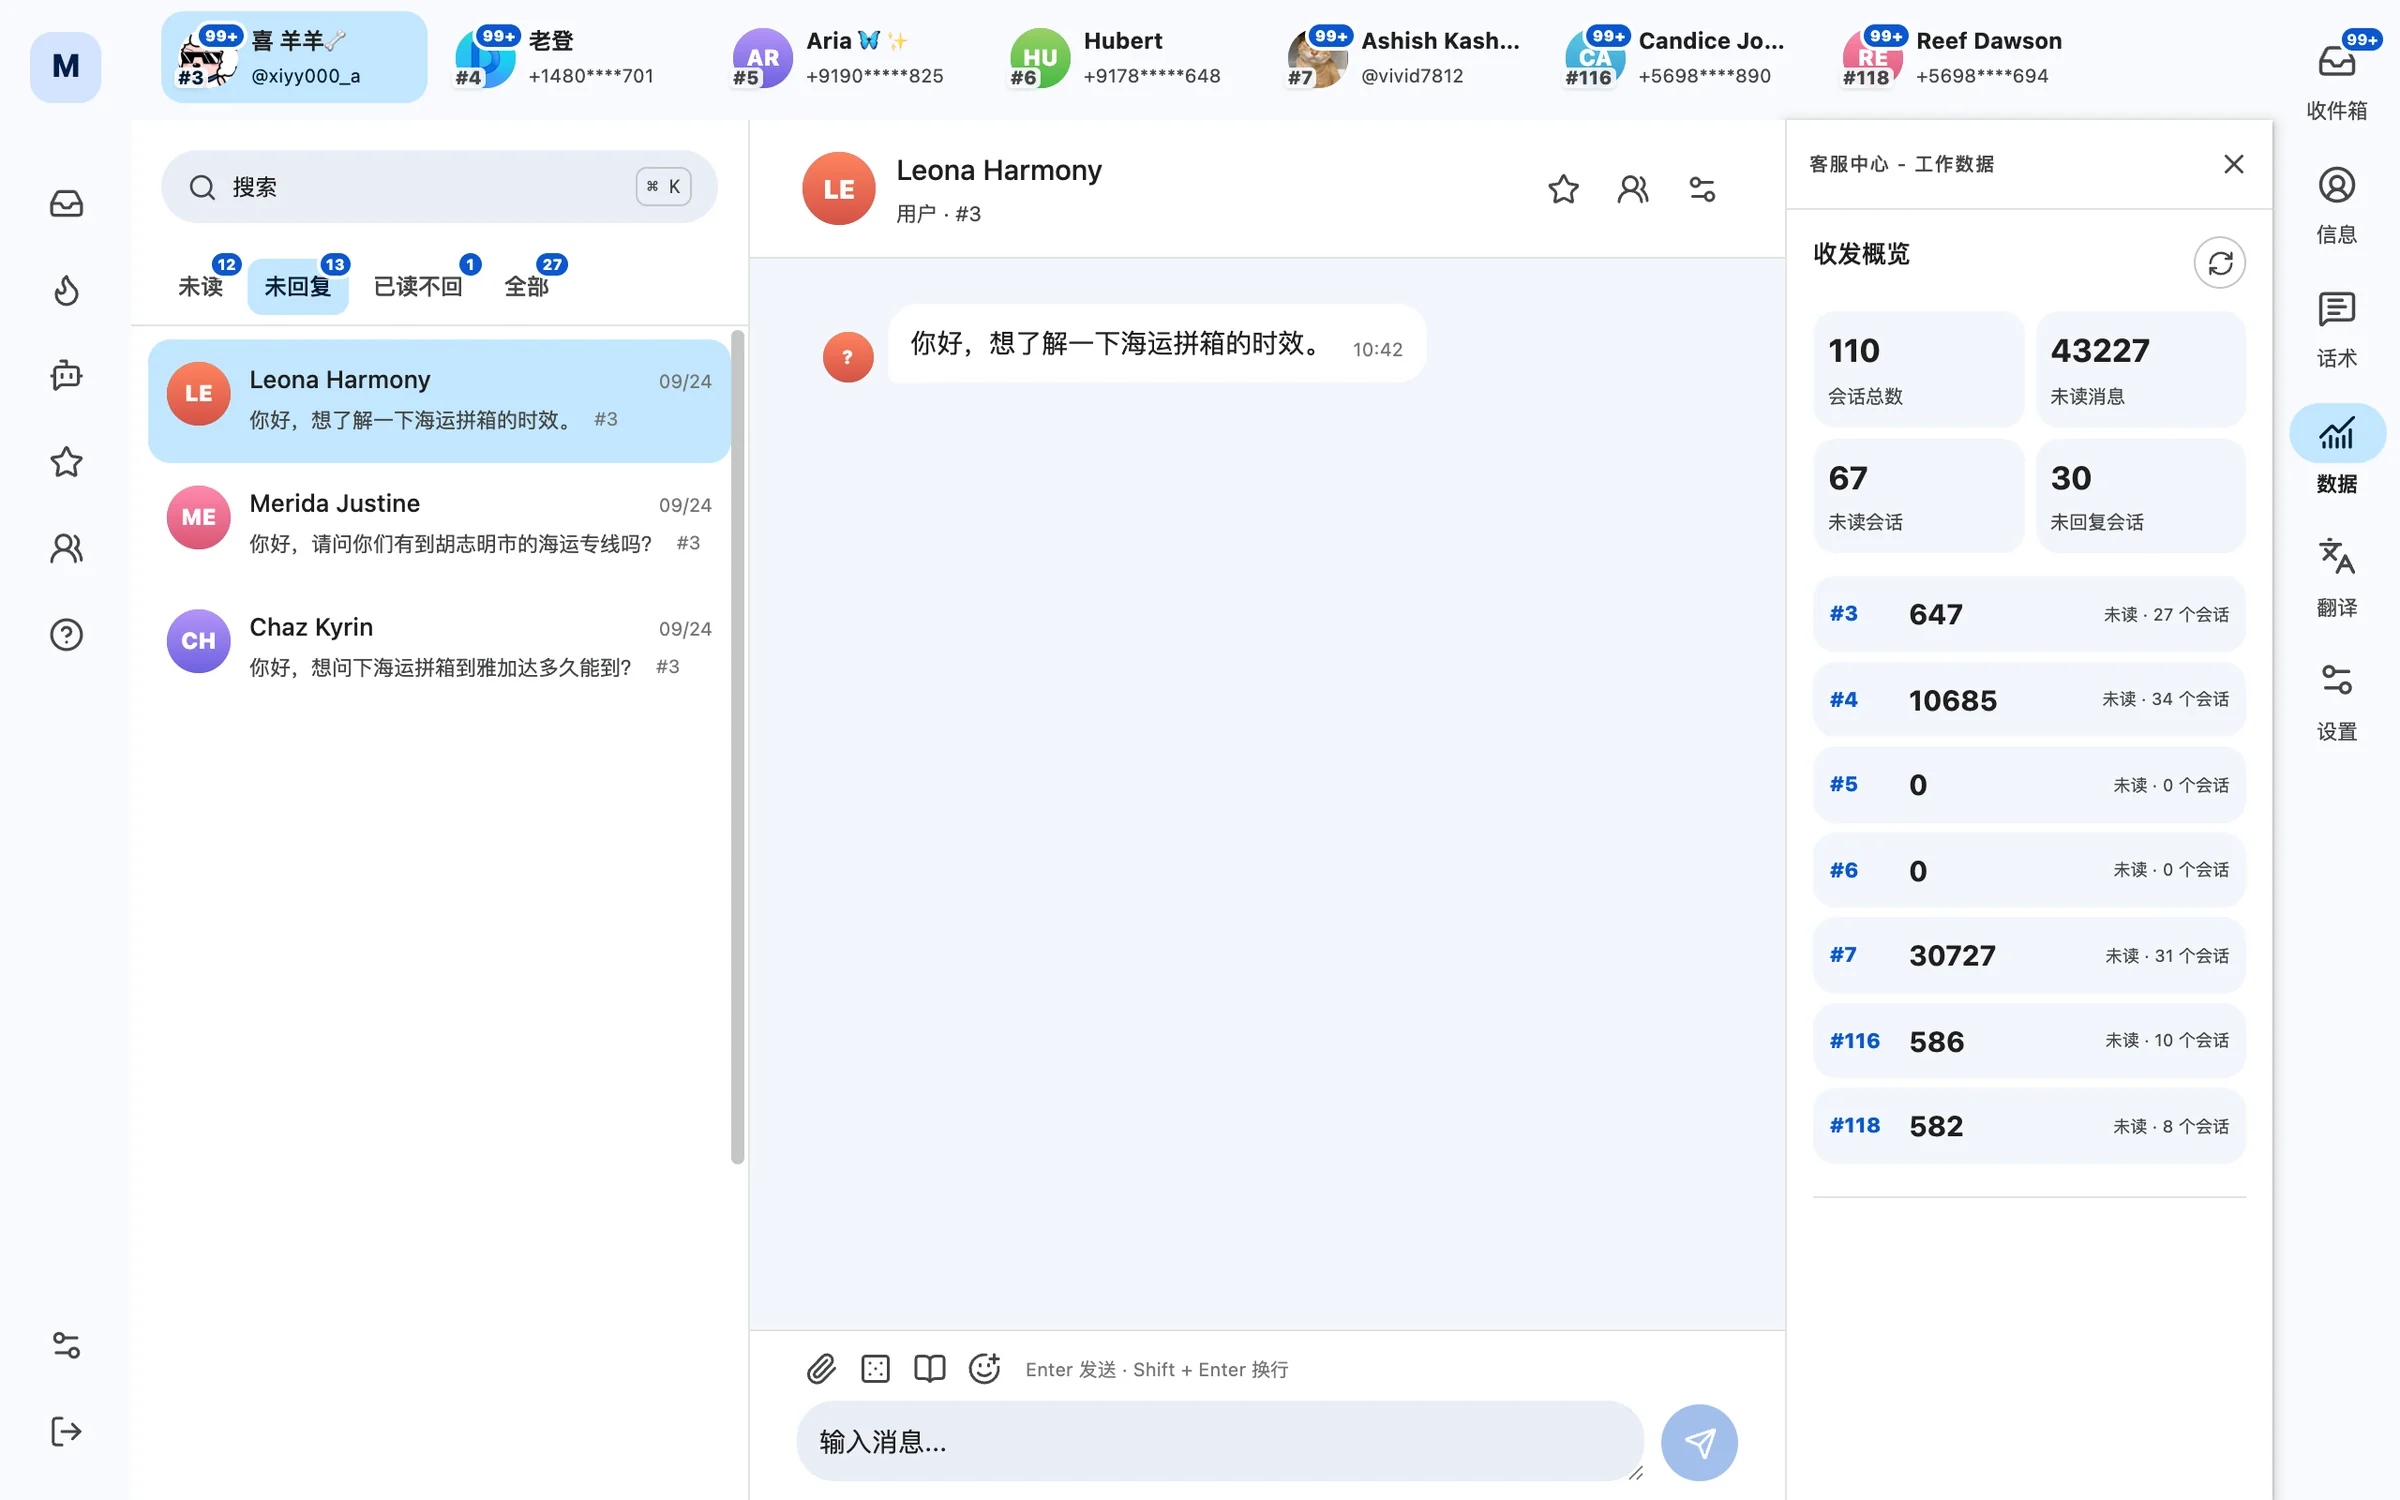Open the Merida Justine conversation

pos(439,523)
